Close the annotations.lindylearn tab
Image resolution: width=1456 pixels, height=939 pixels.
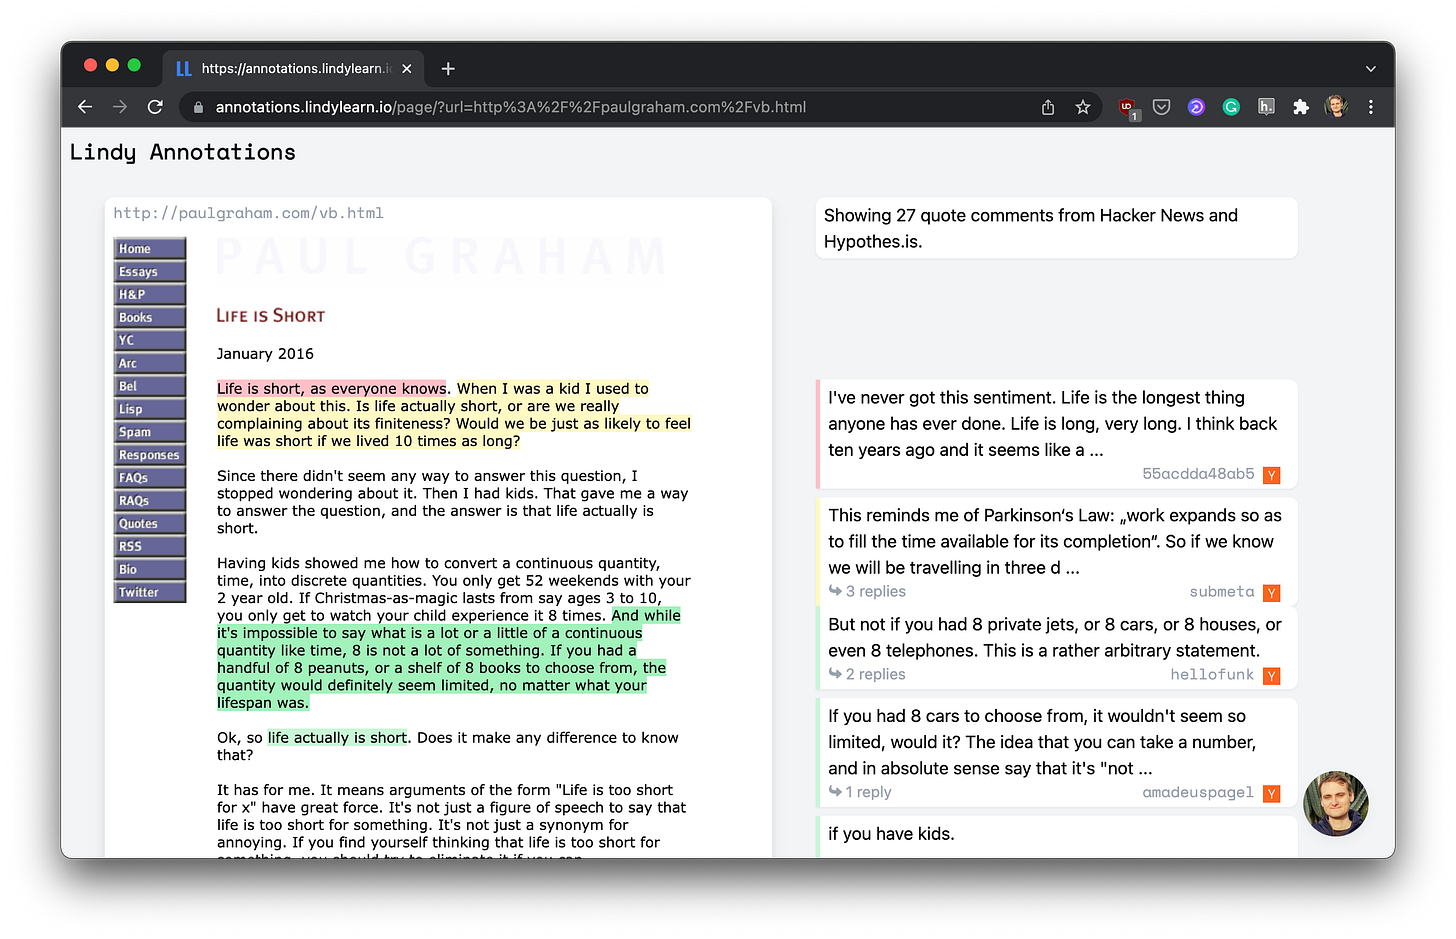pos(407,69)
